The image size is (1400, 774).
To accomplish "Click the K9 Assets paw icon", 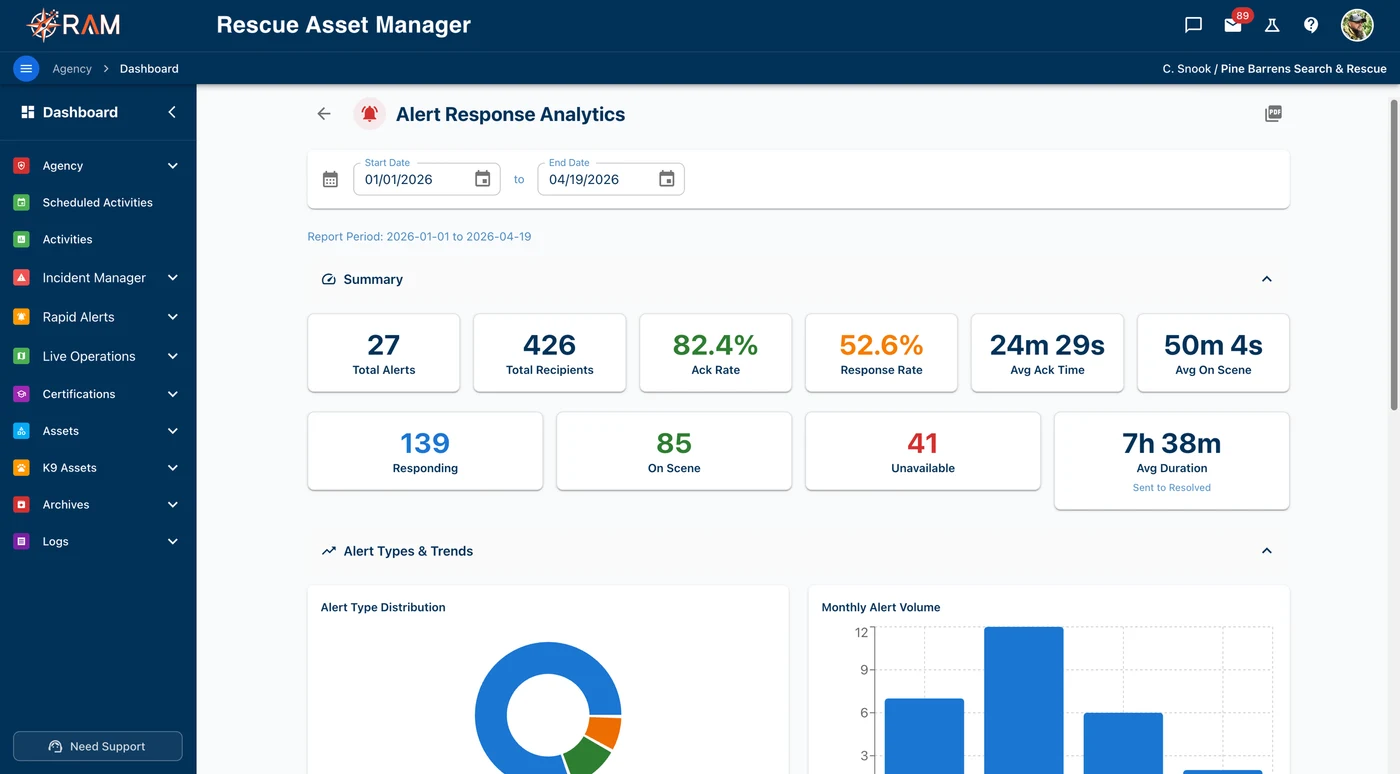I will (x=21, y=468).
